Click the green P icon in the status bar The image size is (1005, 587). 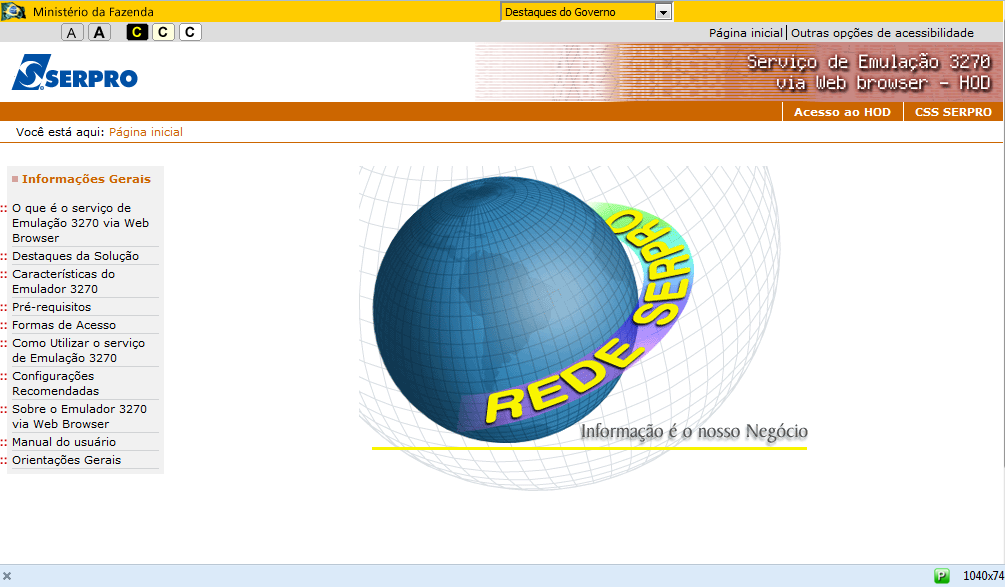(x=942, y=575)
